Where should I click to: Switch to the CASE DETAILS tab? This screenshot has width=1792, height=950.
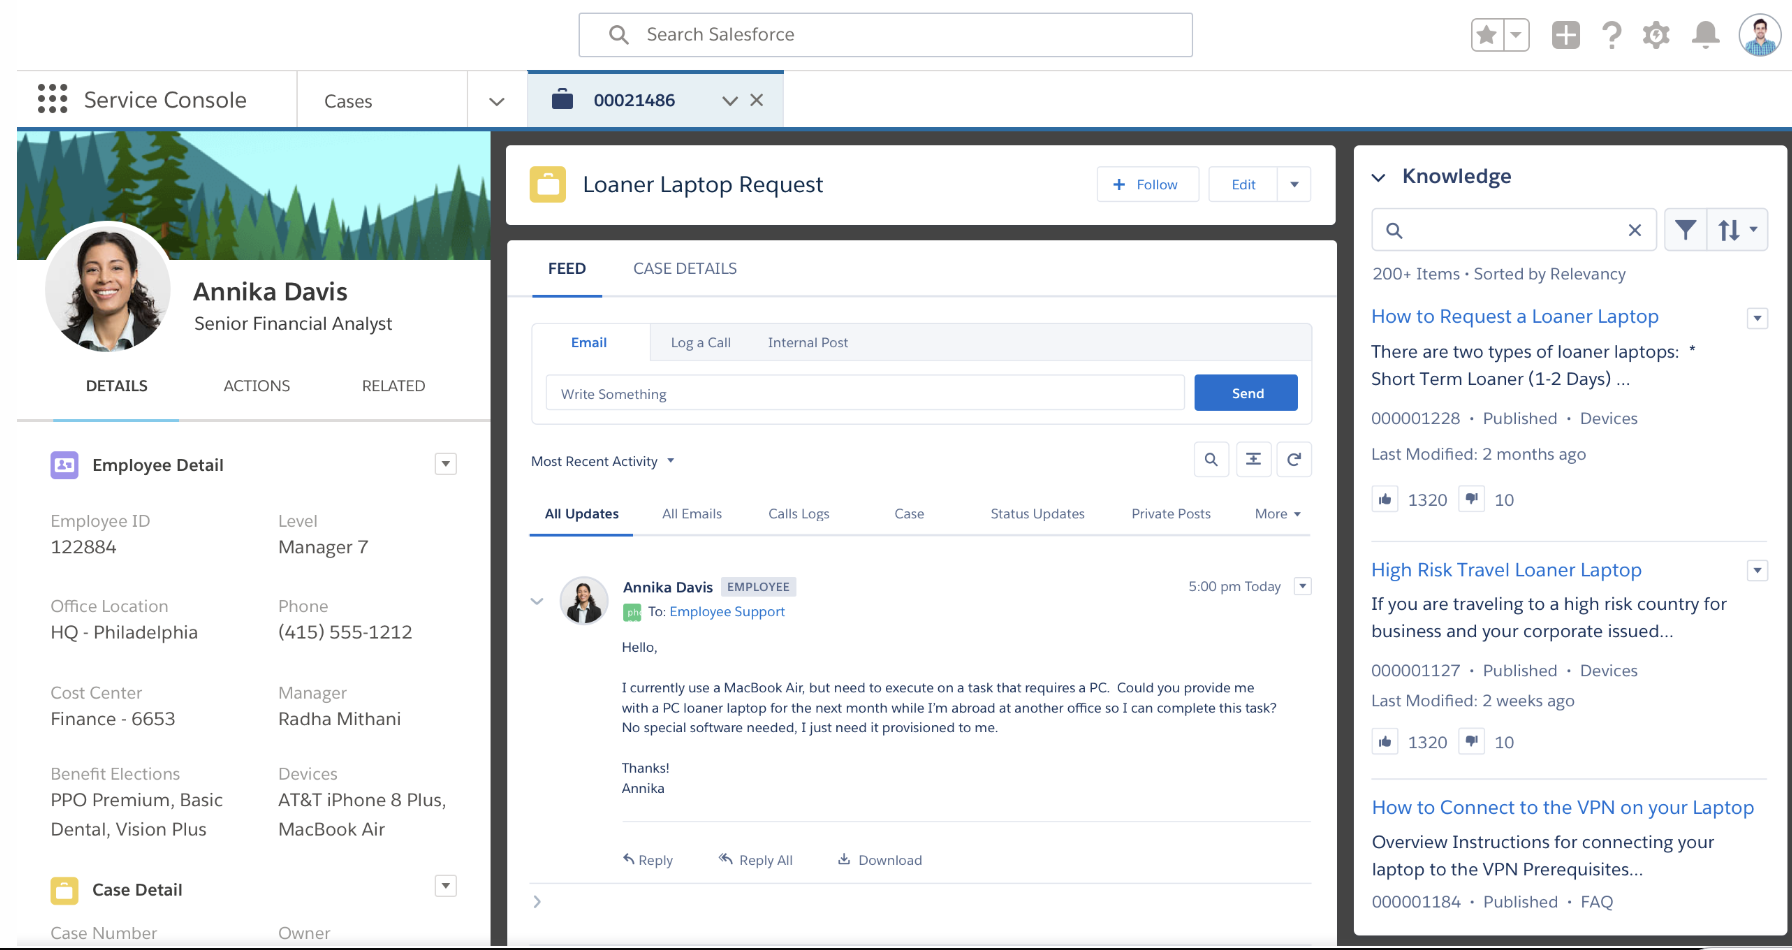[685, 268]
